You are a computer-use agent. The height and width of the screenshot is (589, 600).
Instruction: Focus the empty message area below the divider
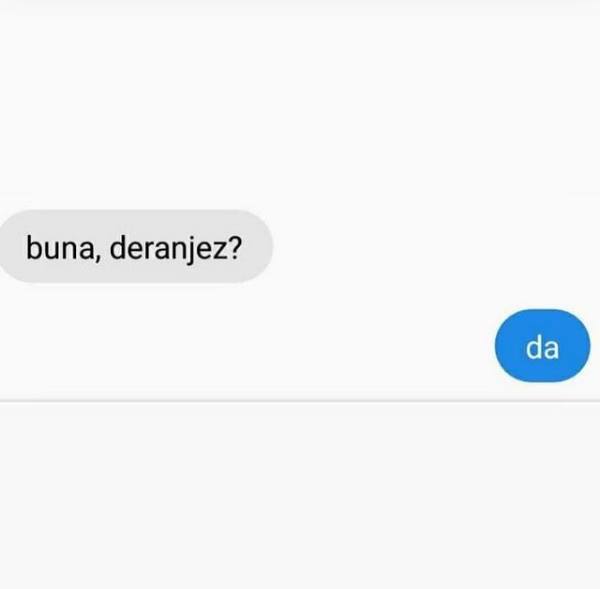[x=300, y=496]
